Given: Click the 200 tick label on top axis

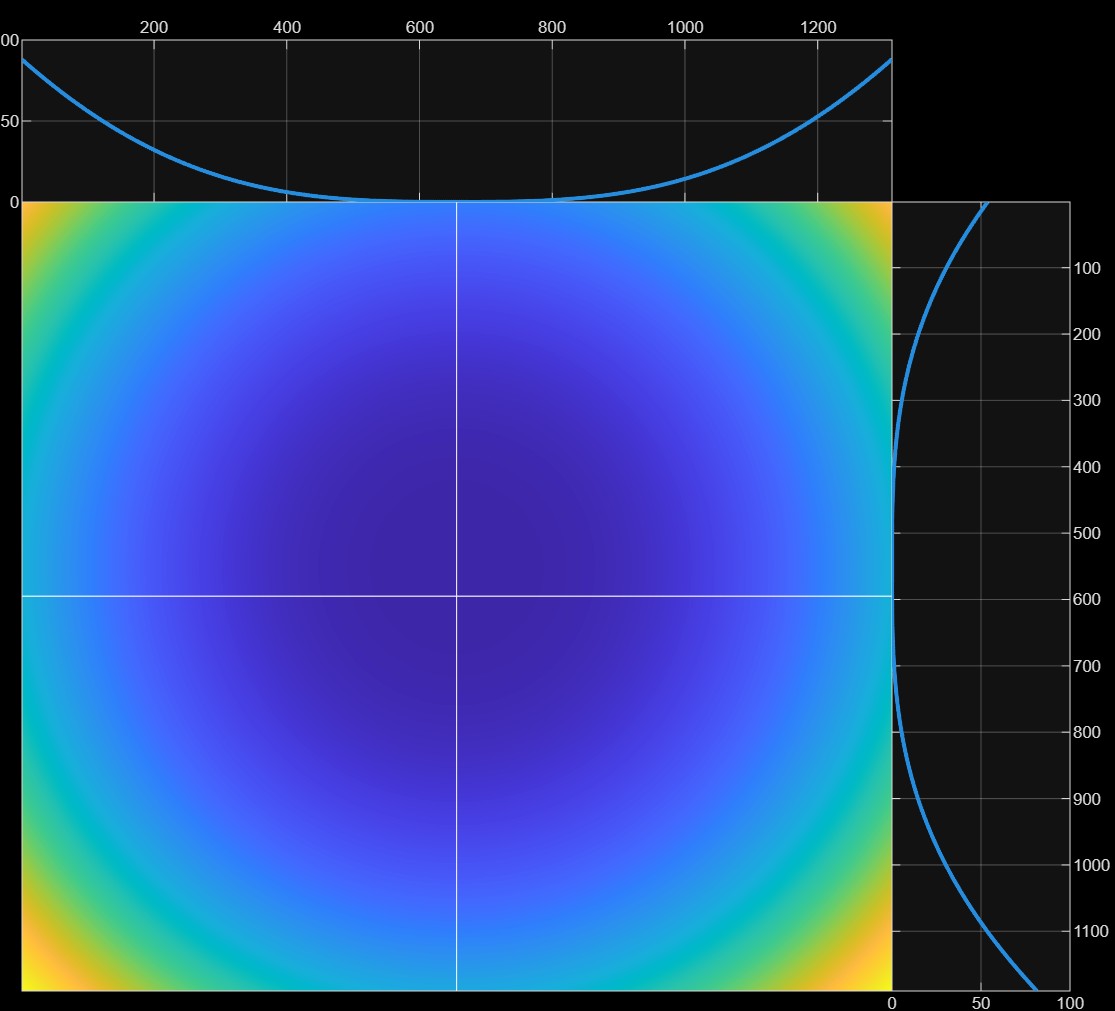Looking at the screenshot, I should click(x=154, y=27).
